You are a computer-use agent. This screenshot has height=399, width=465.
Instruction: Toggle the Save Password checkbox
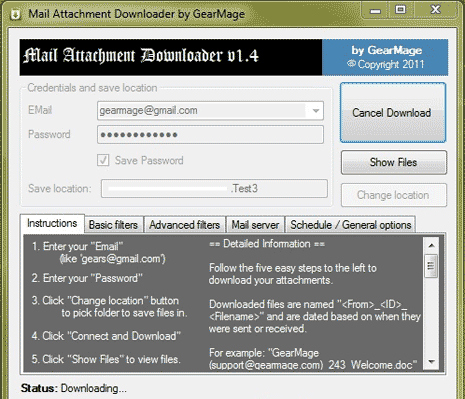(103, 160)
